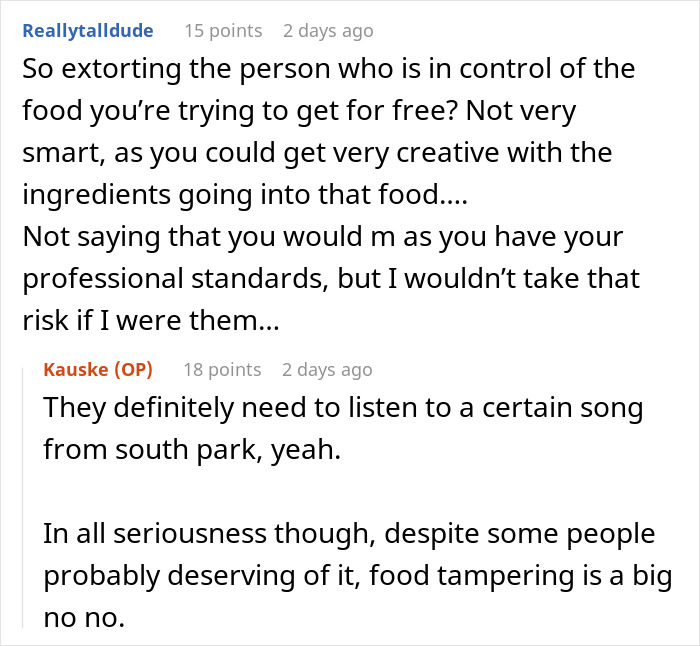Click the line mentioning "very creative with the"
The image size is (700, 646).
316,154
